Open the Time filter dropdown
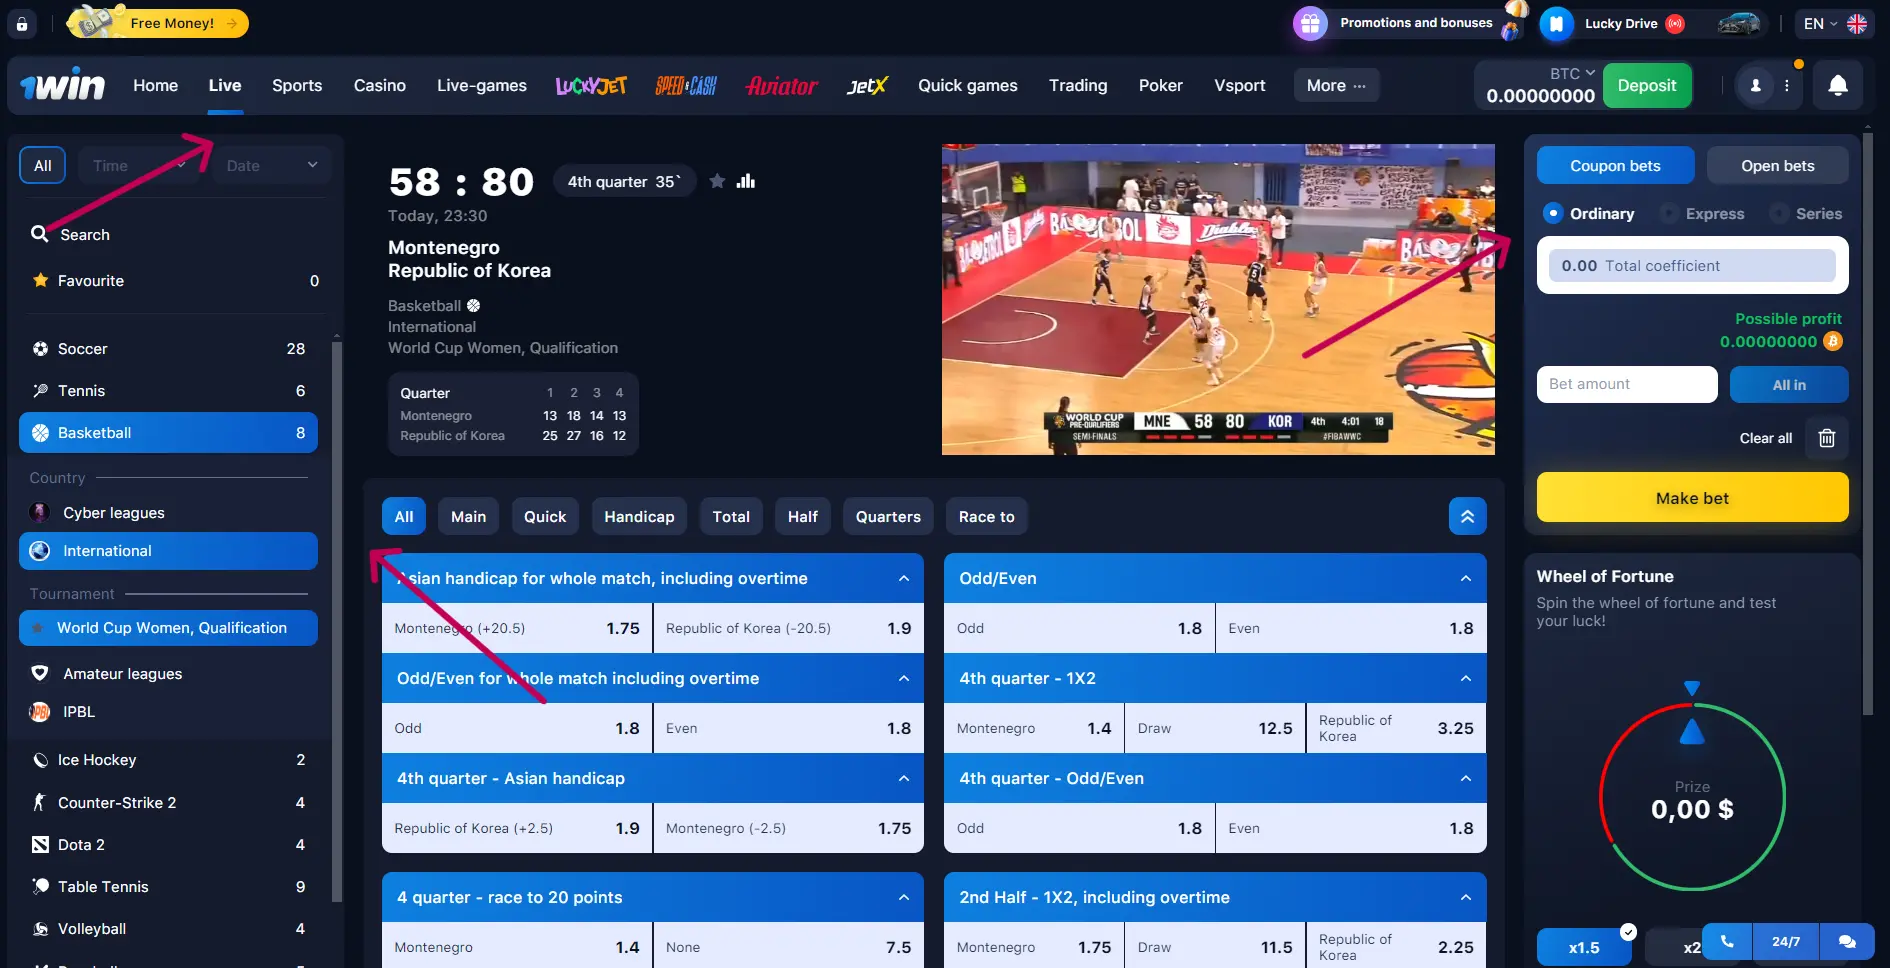1890x968 pixels. 139,166
